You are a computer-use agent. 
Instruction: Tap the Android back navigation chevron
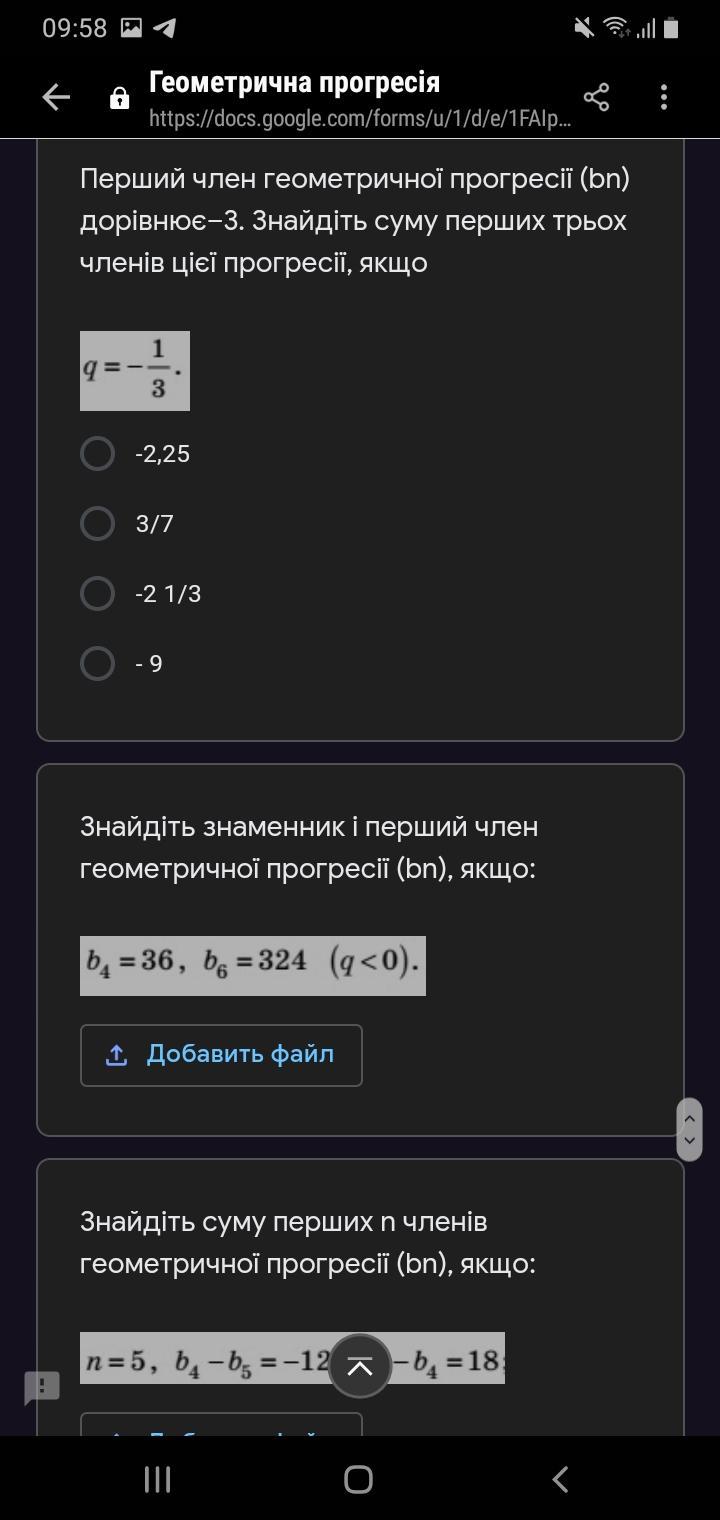[561, 1479]
